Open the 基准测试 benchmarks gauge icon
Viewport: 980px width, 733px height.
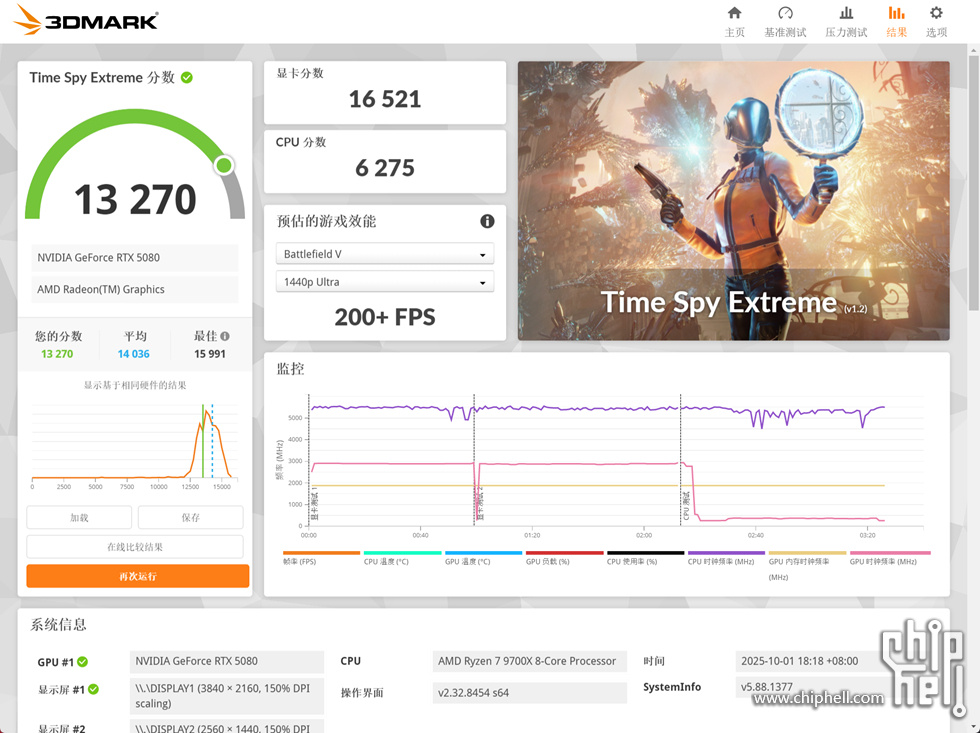tap(785, 14)
